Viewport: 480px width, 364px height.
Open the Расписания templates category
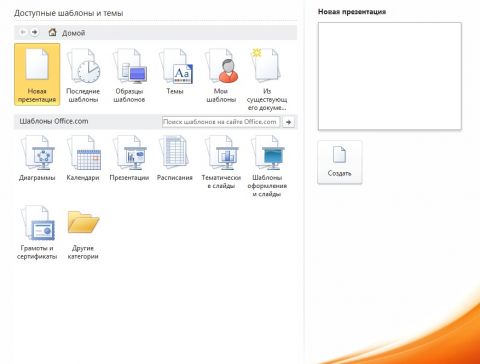175,158
